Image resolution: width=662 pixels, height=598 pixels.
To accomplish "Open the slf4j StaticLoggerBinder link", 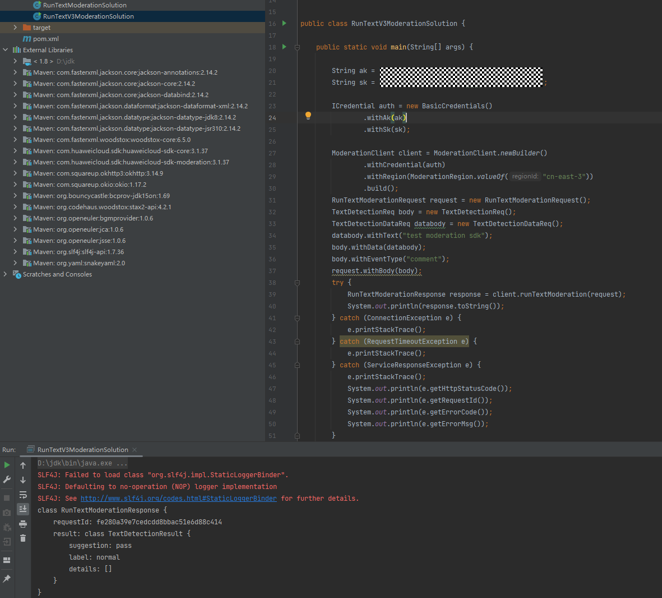I will coord(179,498).
